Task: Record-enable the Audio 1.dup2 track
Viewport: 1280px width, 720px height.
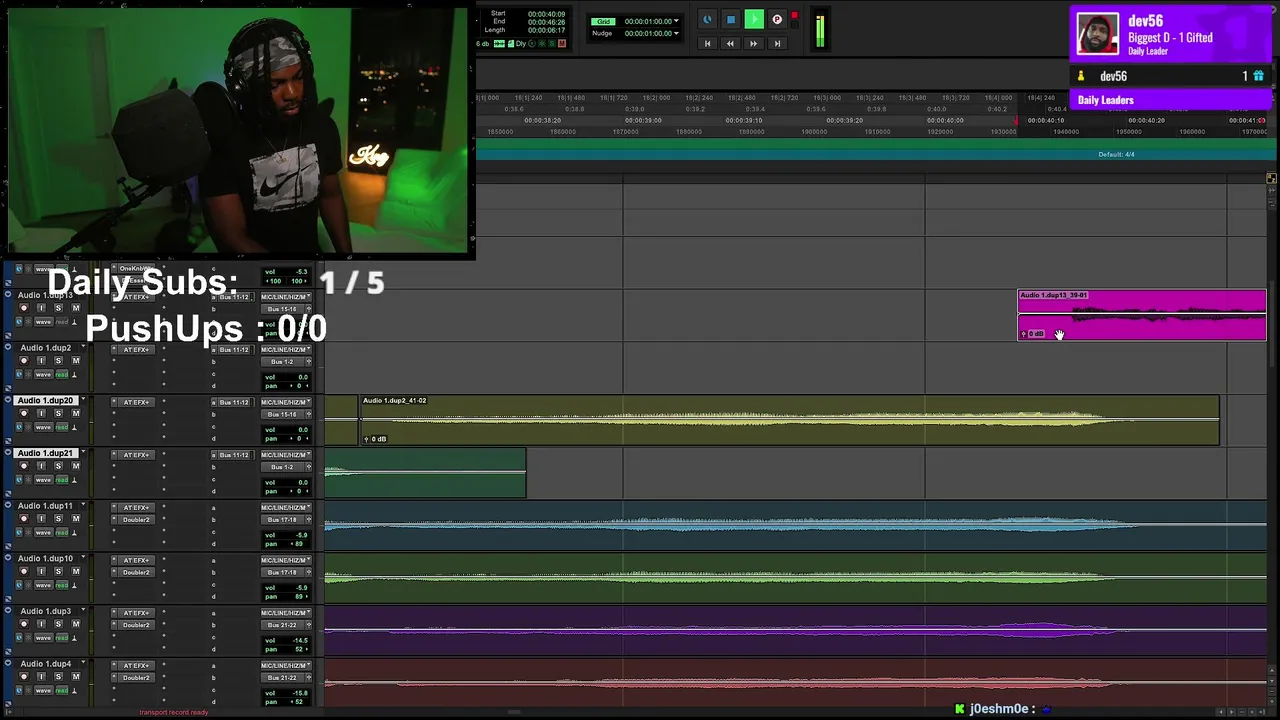Action: click(24, 361)
